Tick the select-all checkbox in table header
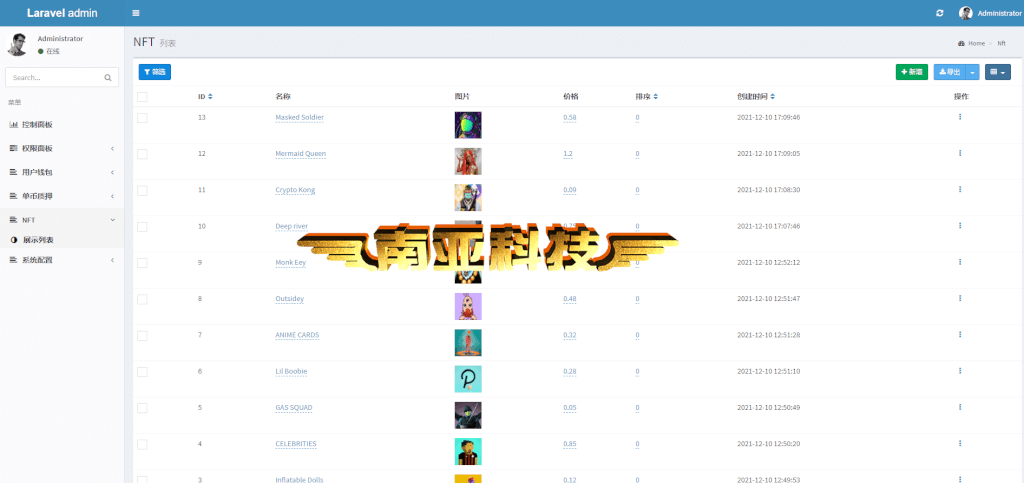Image resolution: width=1024 pixels, height=483 pixels. click(142, 97)
